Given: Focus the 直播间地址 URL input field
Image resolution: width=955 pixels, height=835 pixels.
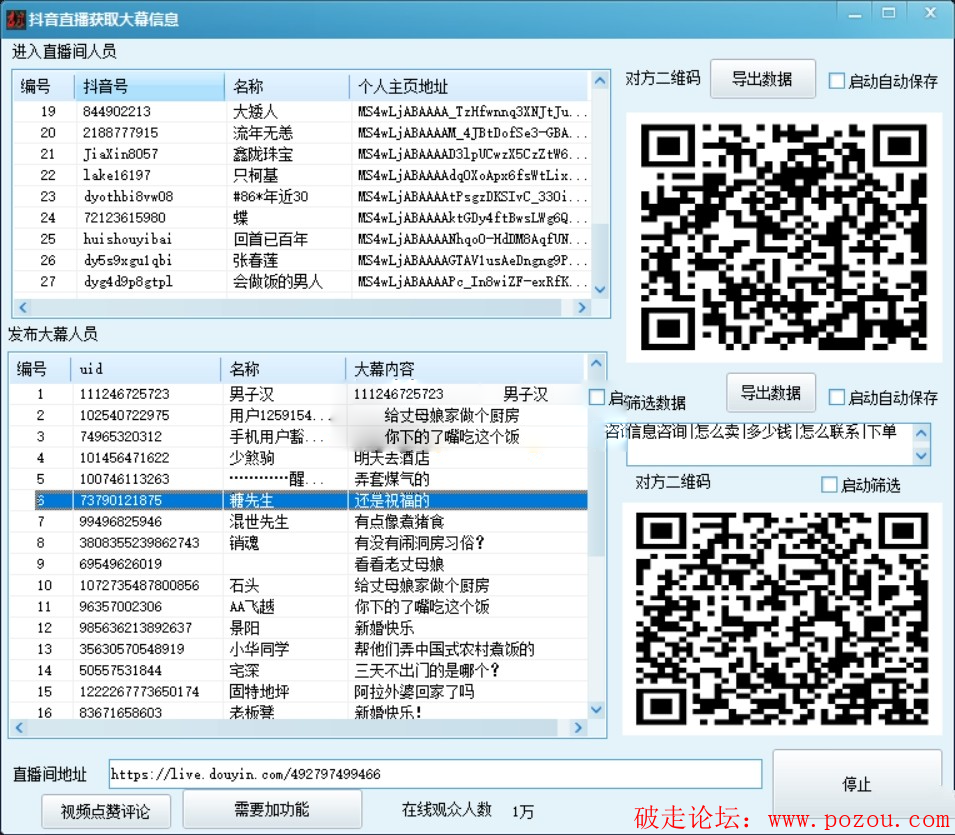Looking at the screenshot, I should pos(435,774).
